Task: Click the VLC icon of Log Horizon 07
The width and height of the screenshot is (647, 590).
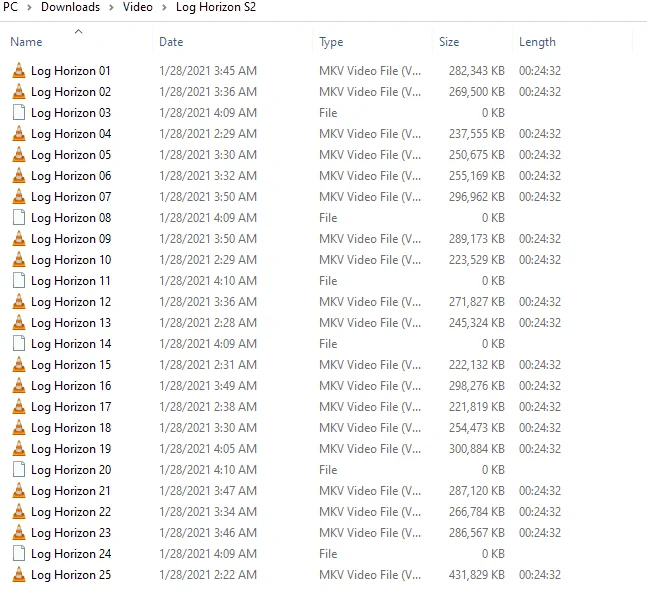Action: (19, 196)
